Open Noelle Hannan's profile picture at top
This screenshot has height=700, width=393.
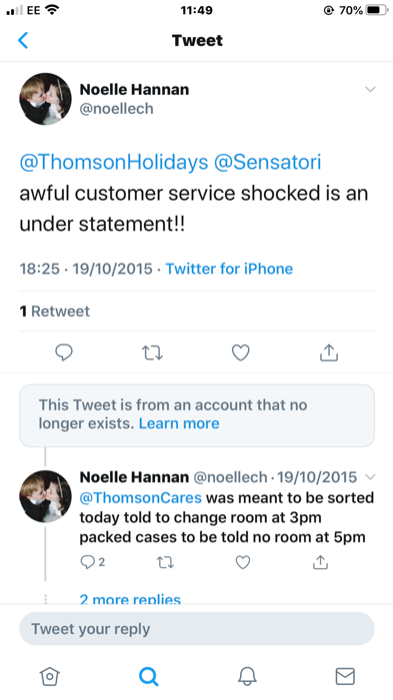tap(45, 99)
